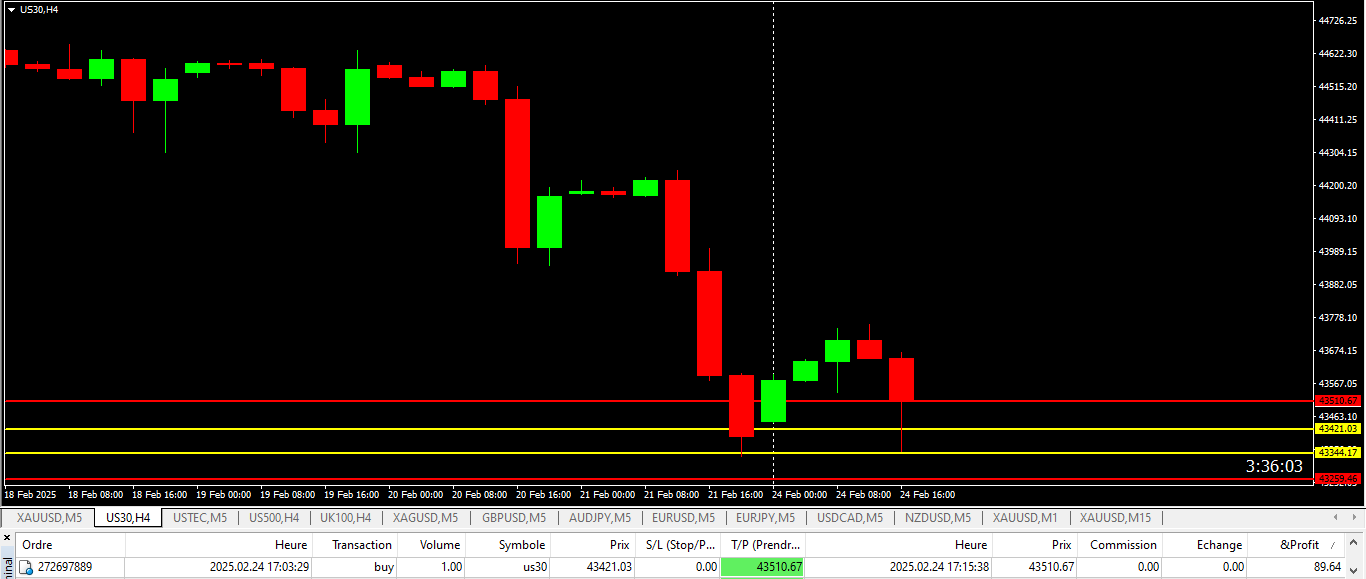The image size is (1366, 579).
Task: Click the red 43510.67 price label on axis
Action: [1338, 401]
